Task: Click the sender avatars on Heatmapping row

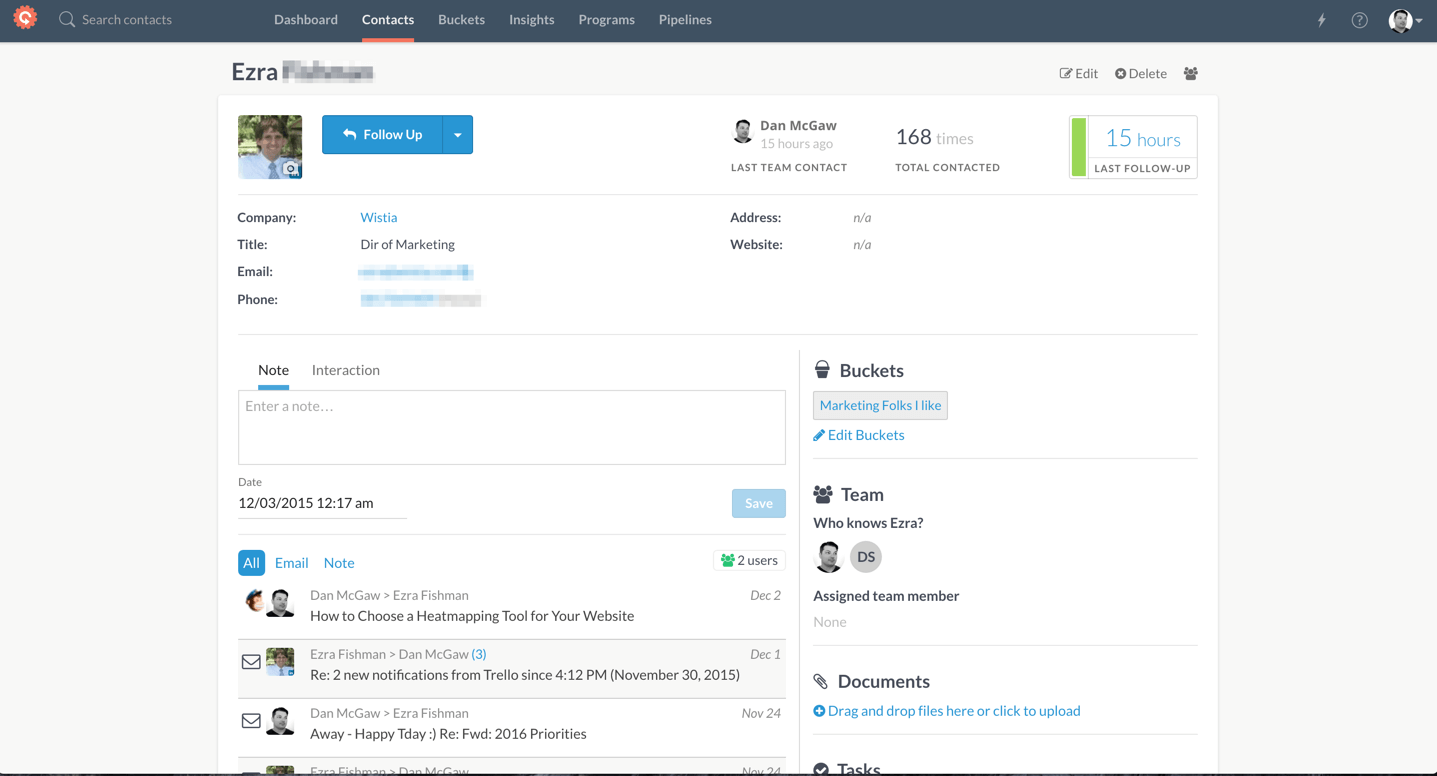Action: [269, 603]
